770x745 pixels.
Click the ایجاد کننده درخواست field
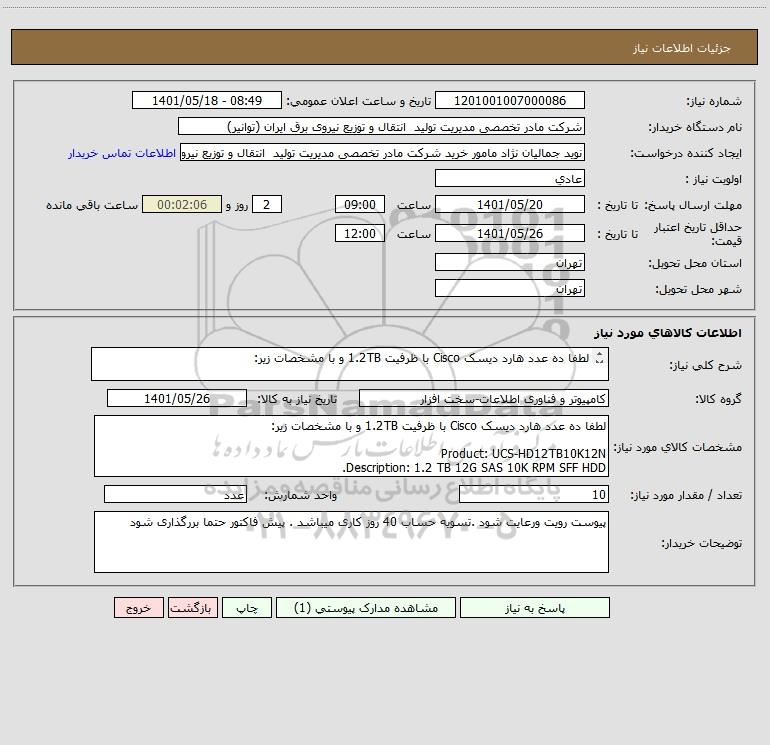point(383,153)
